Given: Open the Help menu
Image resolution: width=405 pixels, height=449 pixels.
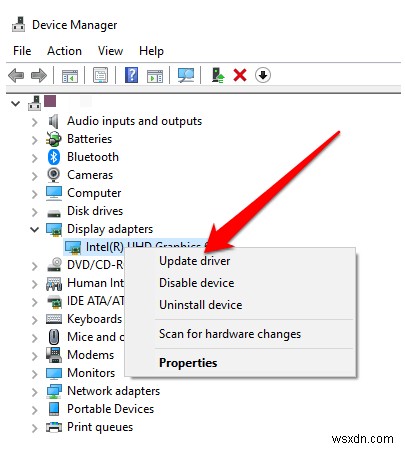Looking at the screenshot, I should pos(151,51).
